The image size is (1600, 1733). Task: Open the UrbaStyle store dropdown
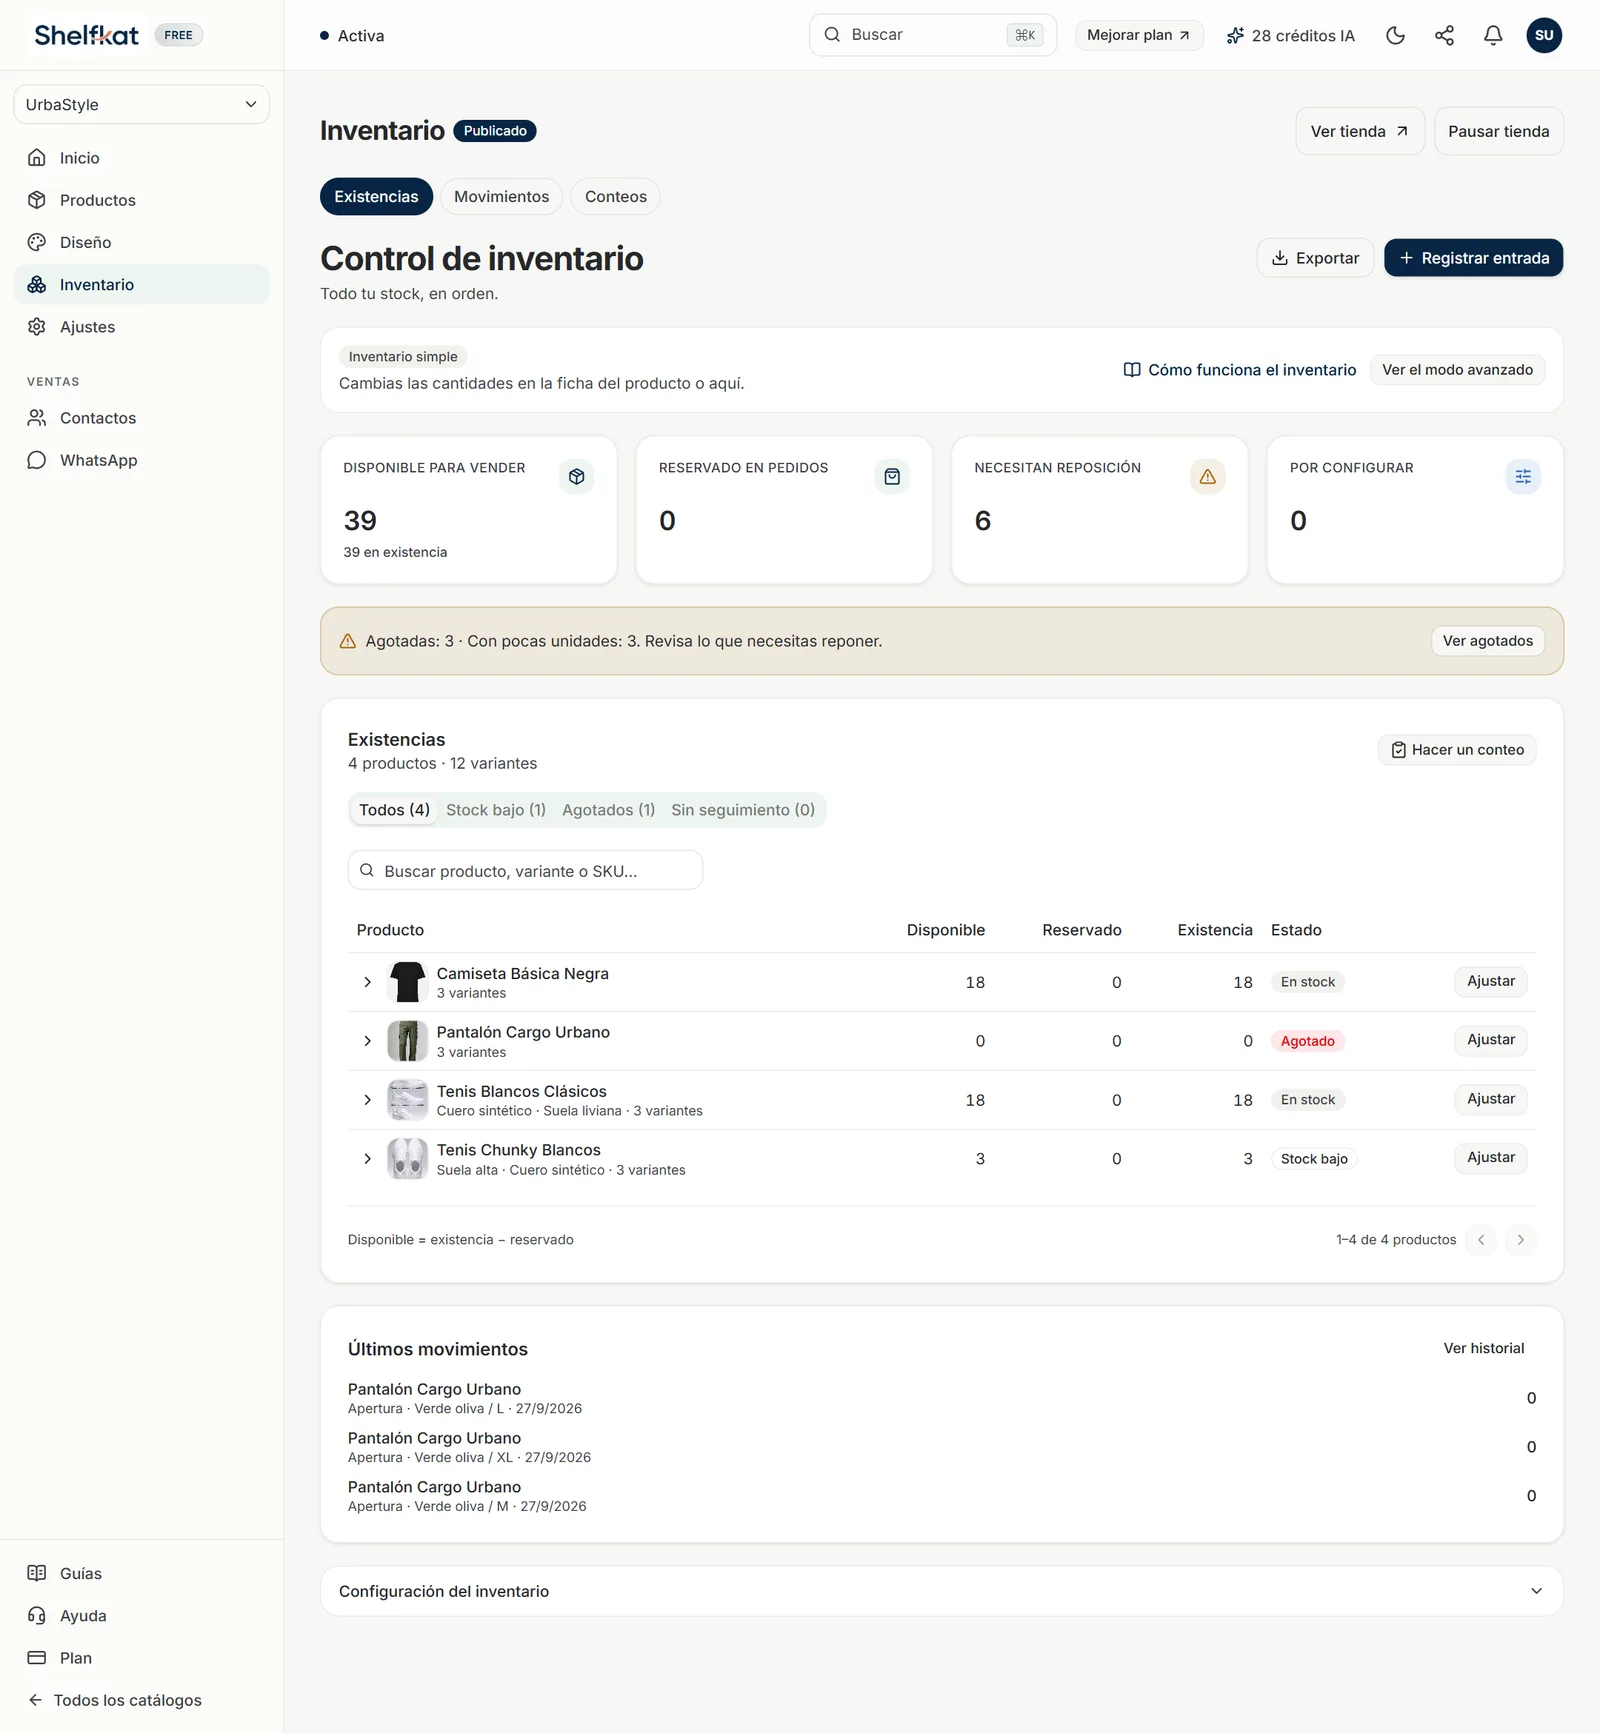(x=141, y=104)
